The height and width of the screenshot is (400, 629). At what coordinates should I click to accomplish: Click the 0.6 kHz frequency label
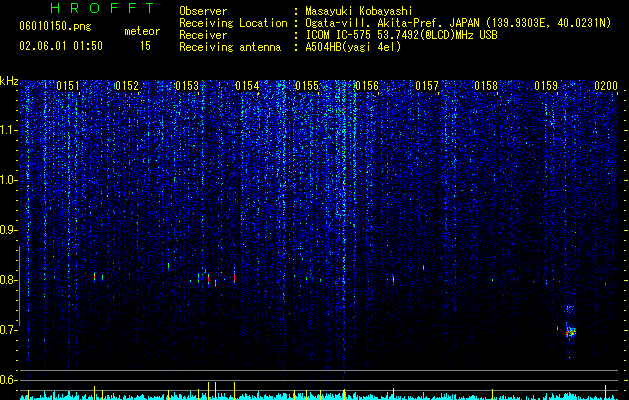(8, 380)
